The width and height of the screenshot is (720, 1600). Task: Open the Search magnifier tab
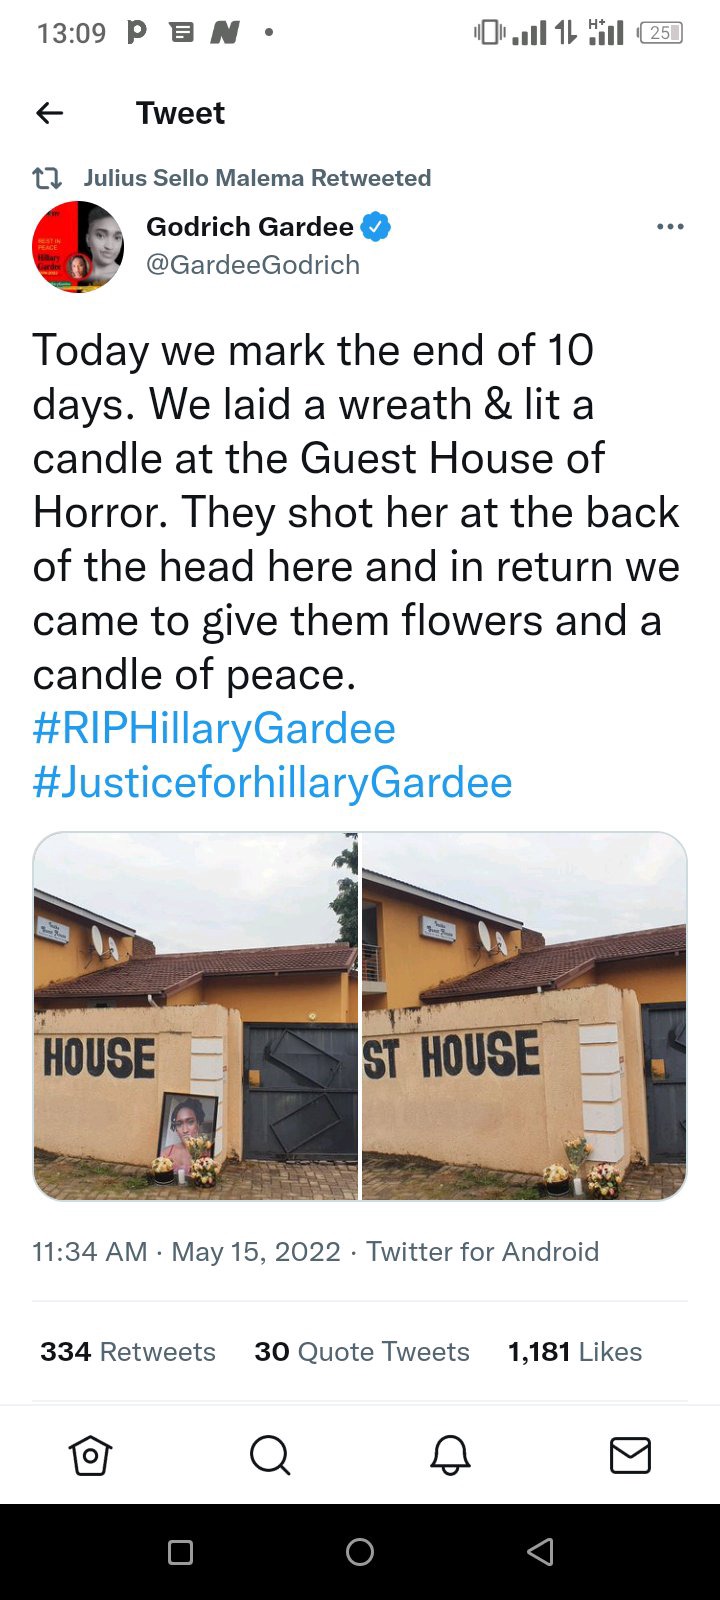pos(270,1455)
